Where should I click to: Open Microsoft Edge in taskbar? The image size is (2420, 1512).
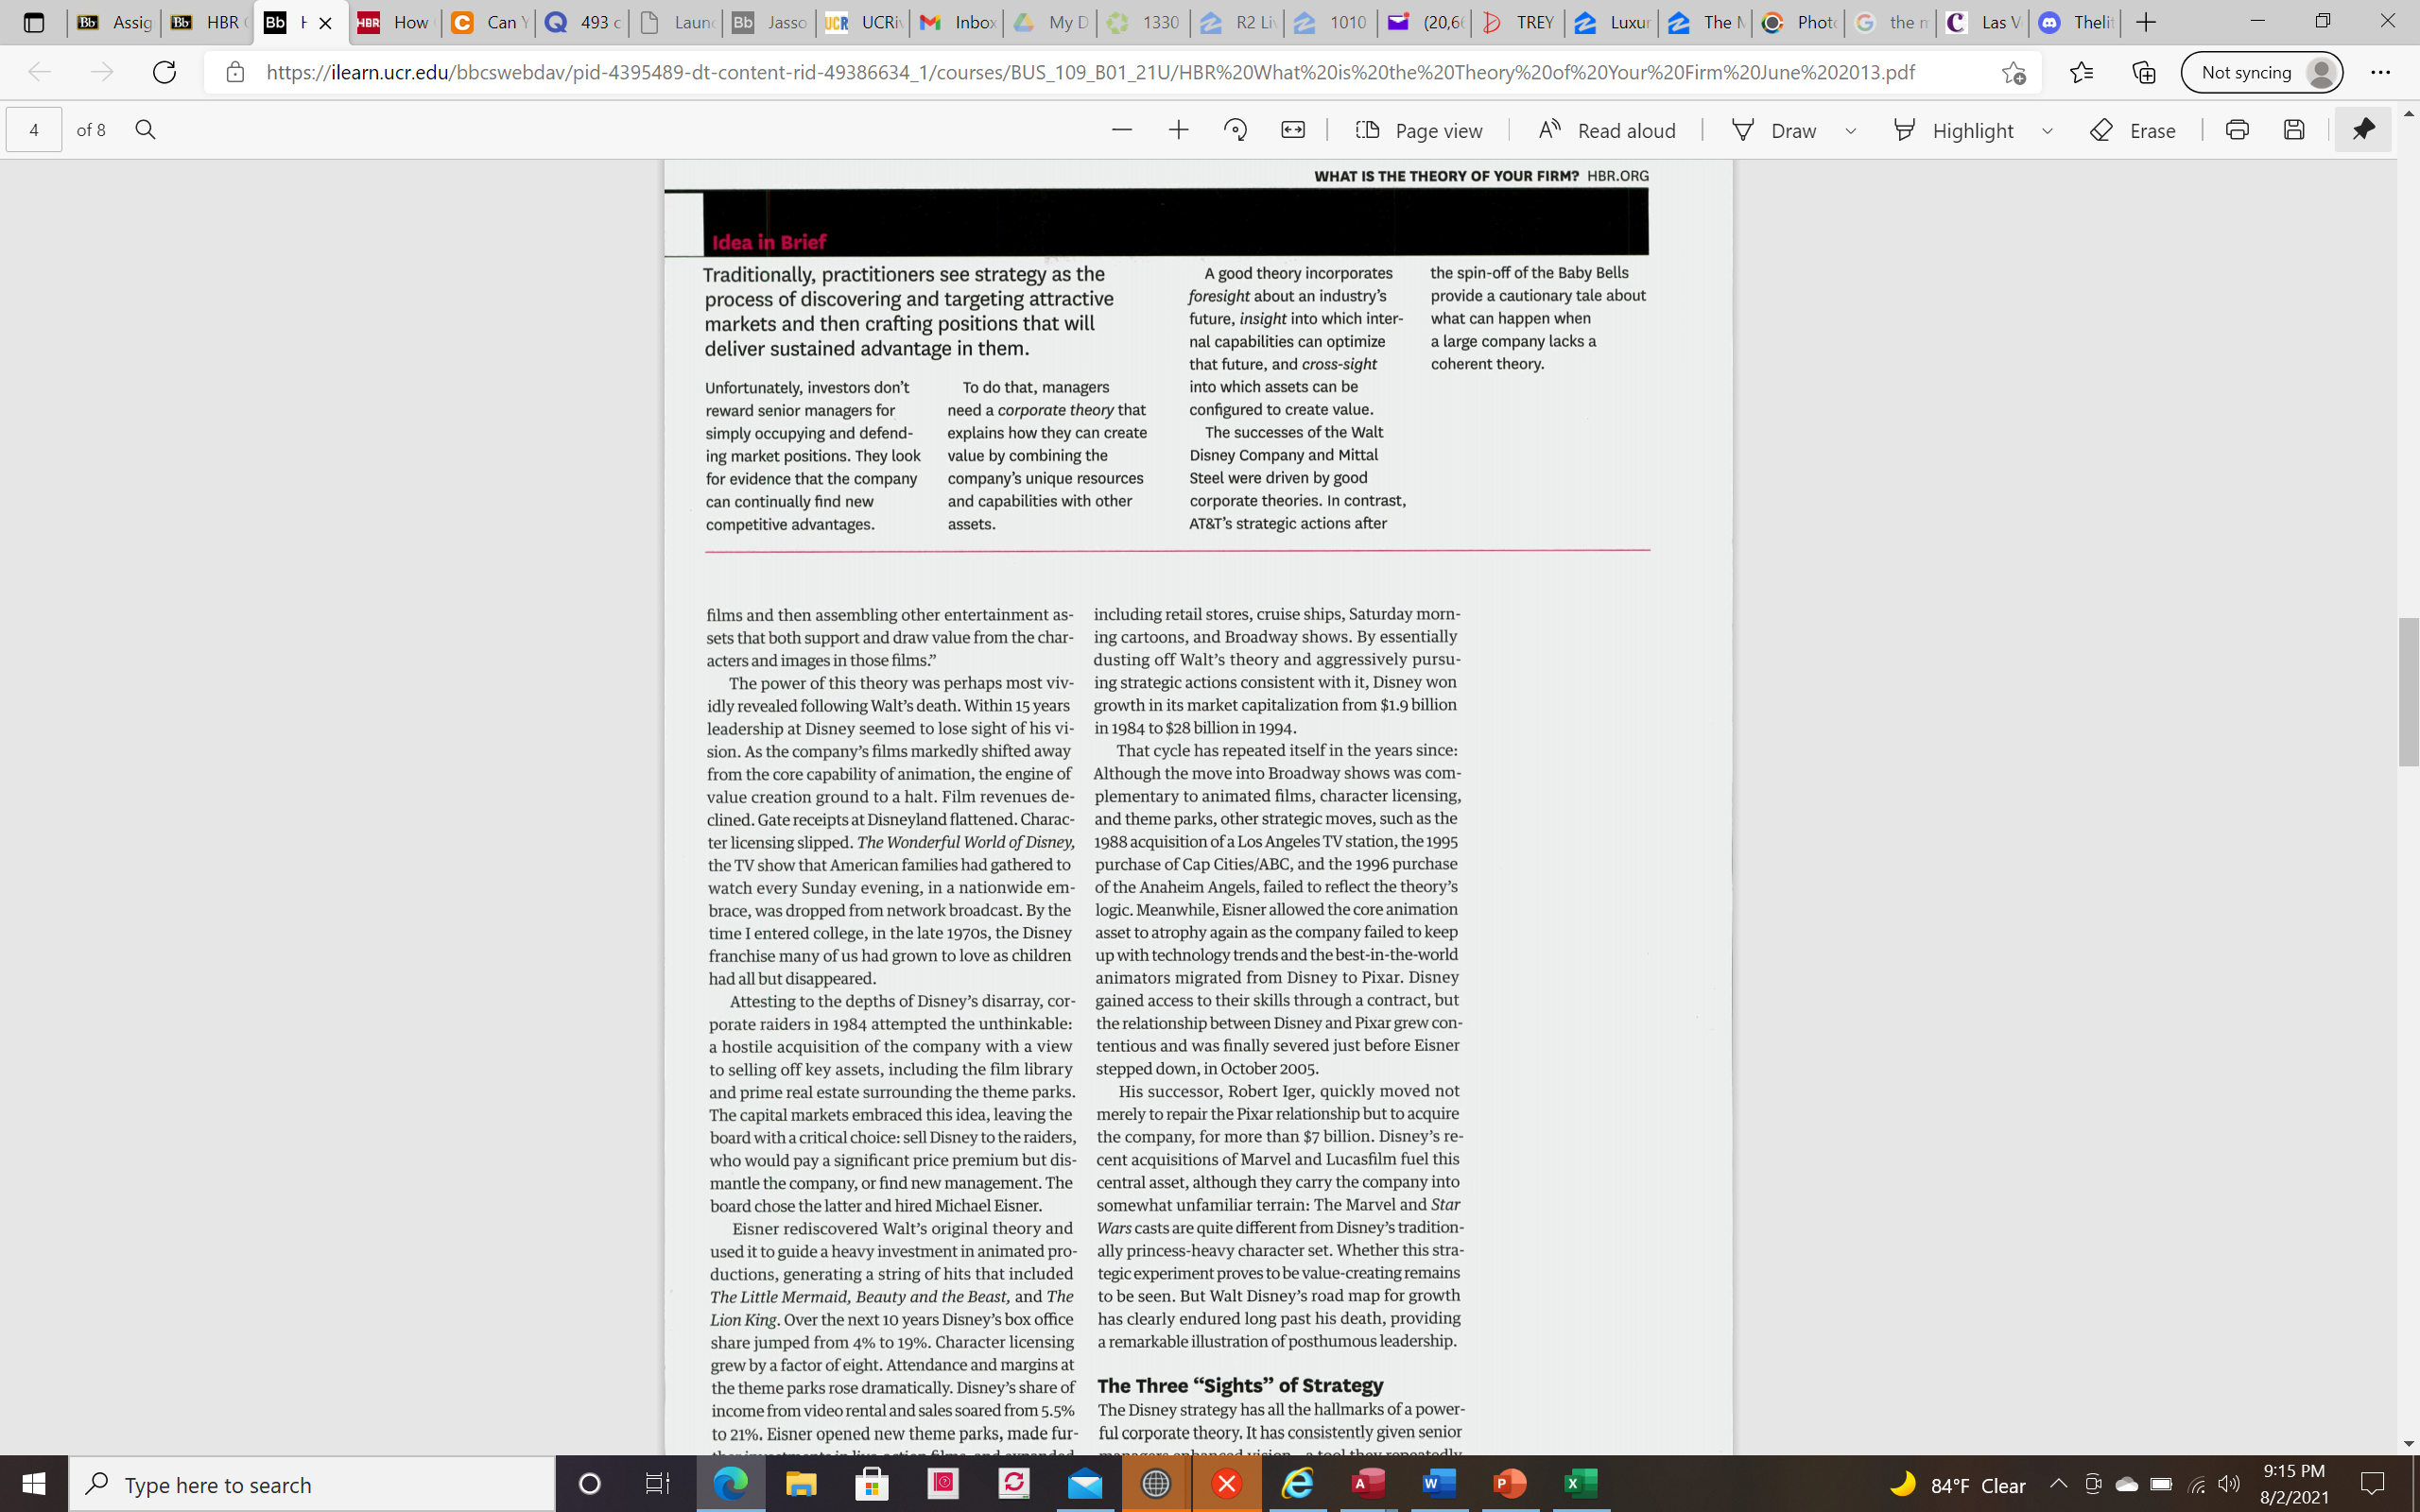click(x=730, y=1484)
